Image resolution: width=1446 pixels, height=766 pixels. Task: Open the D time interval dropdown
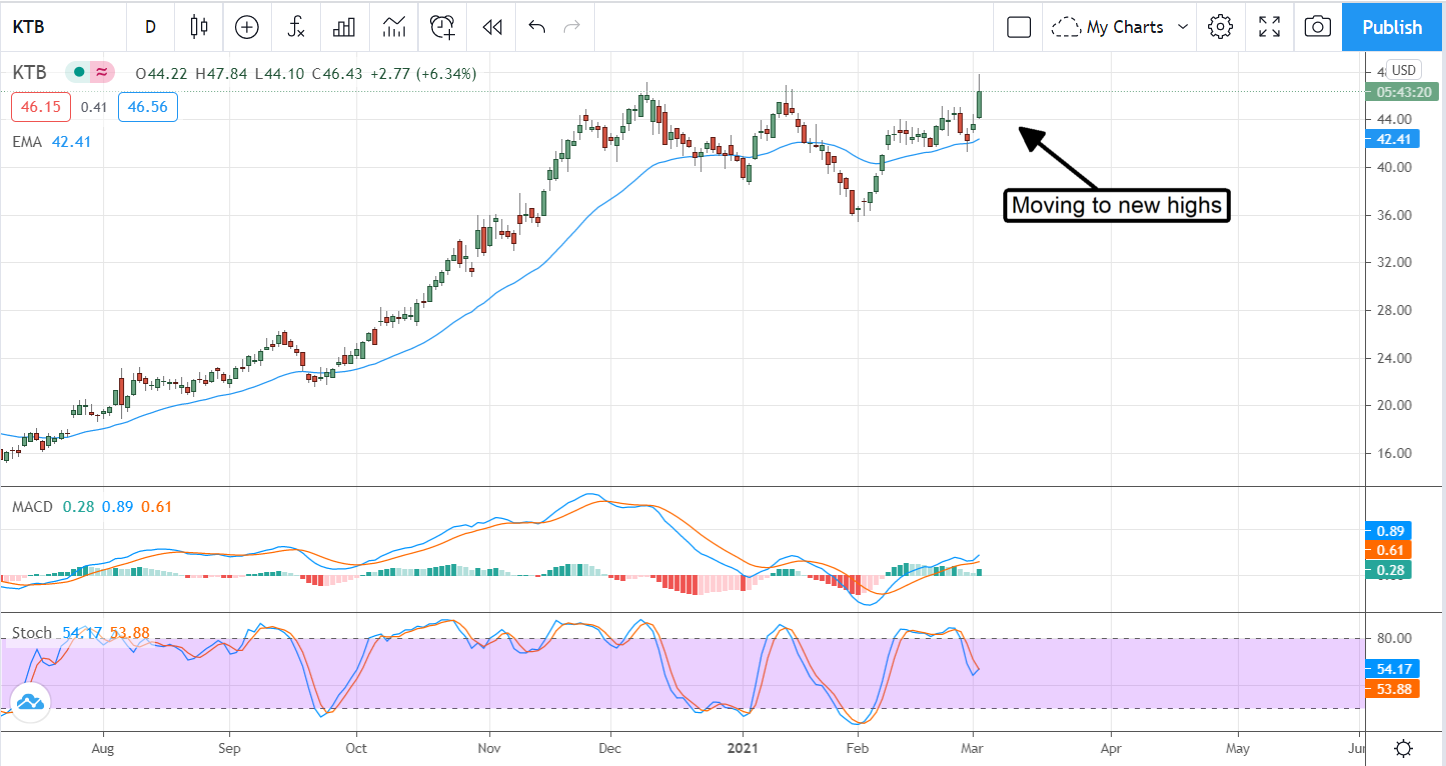click(150, 27)
